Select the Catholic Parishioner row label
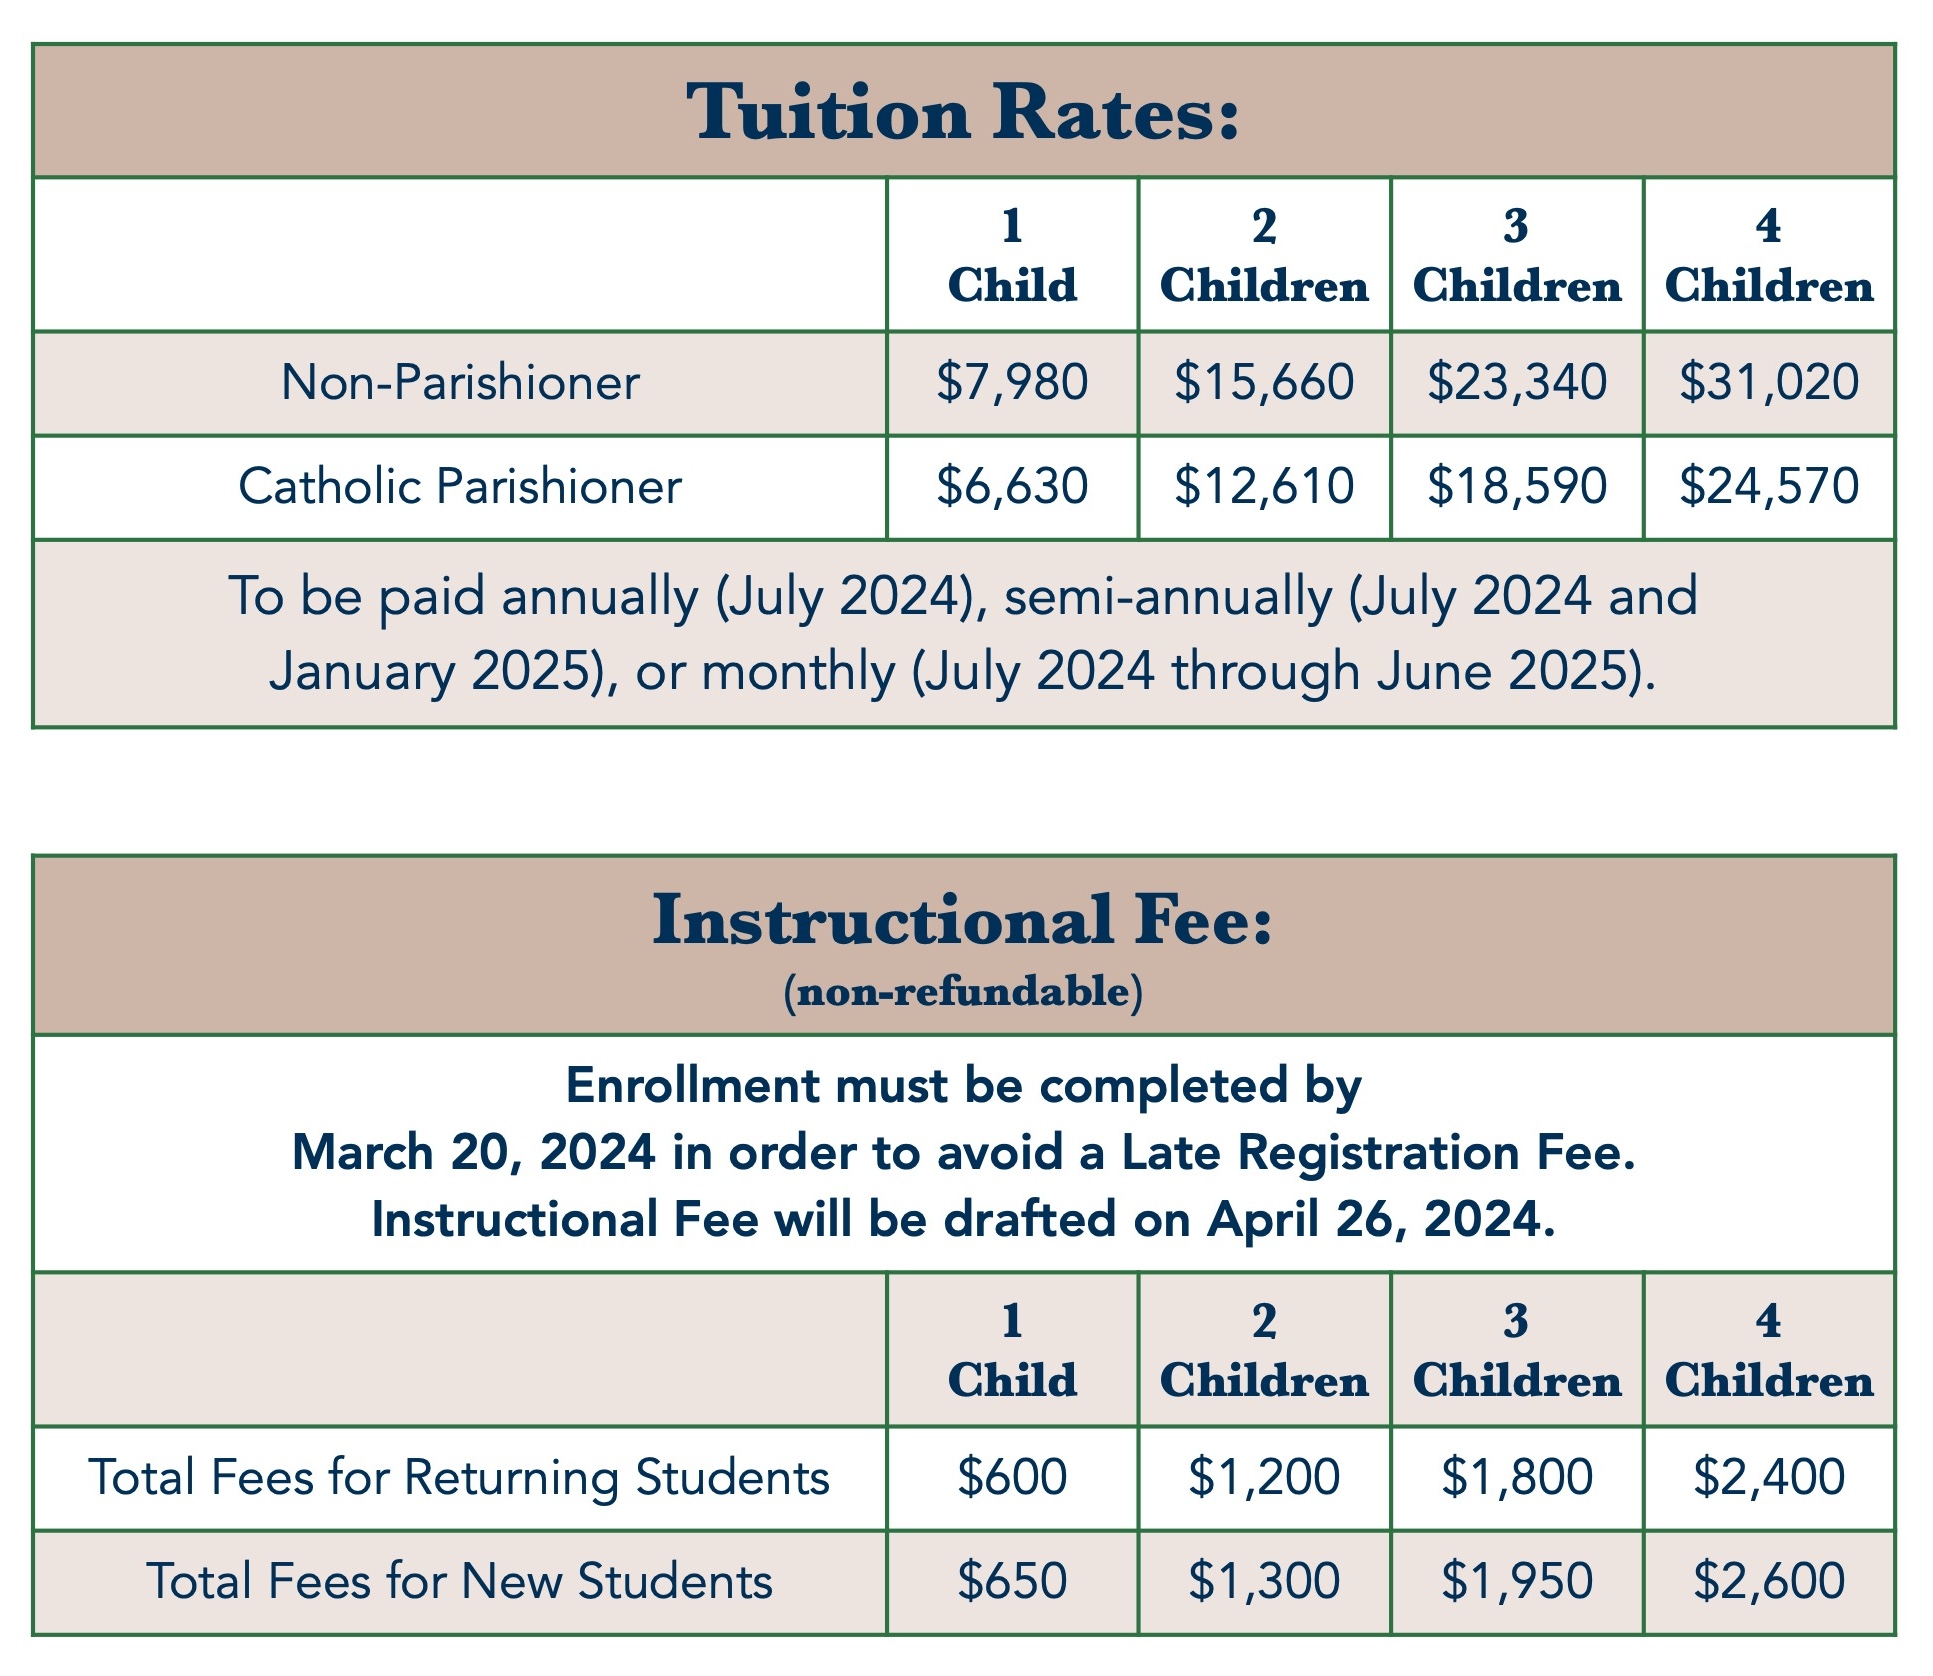This screenshot has height=1676, width=1933. pos(460,487)
